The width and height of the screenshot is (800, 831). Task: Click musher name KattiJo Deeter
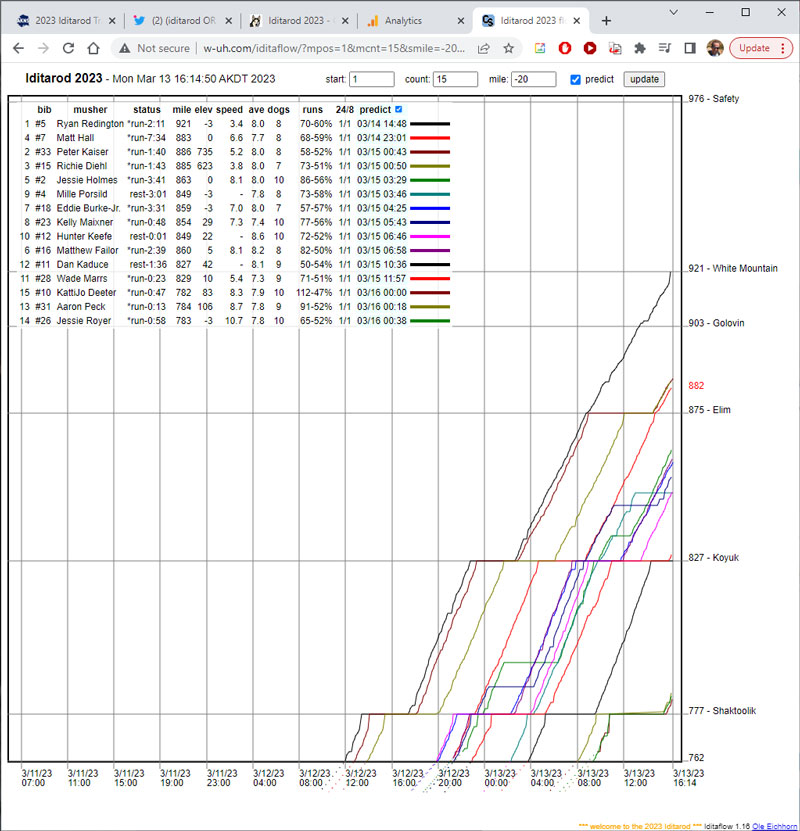click(86, 293)
